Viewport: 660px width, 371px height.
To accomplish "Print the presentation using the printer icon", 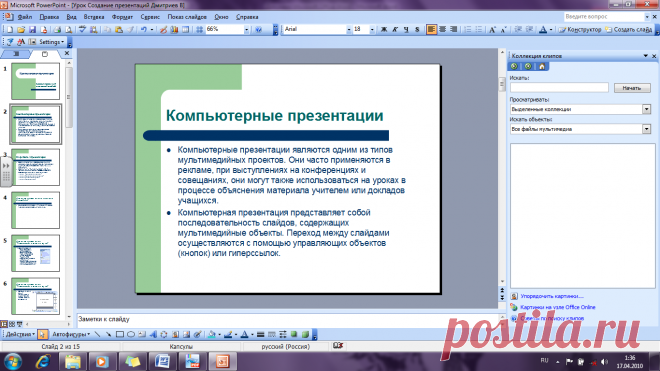I will tap(57, 29).
